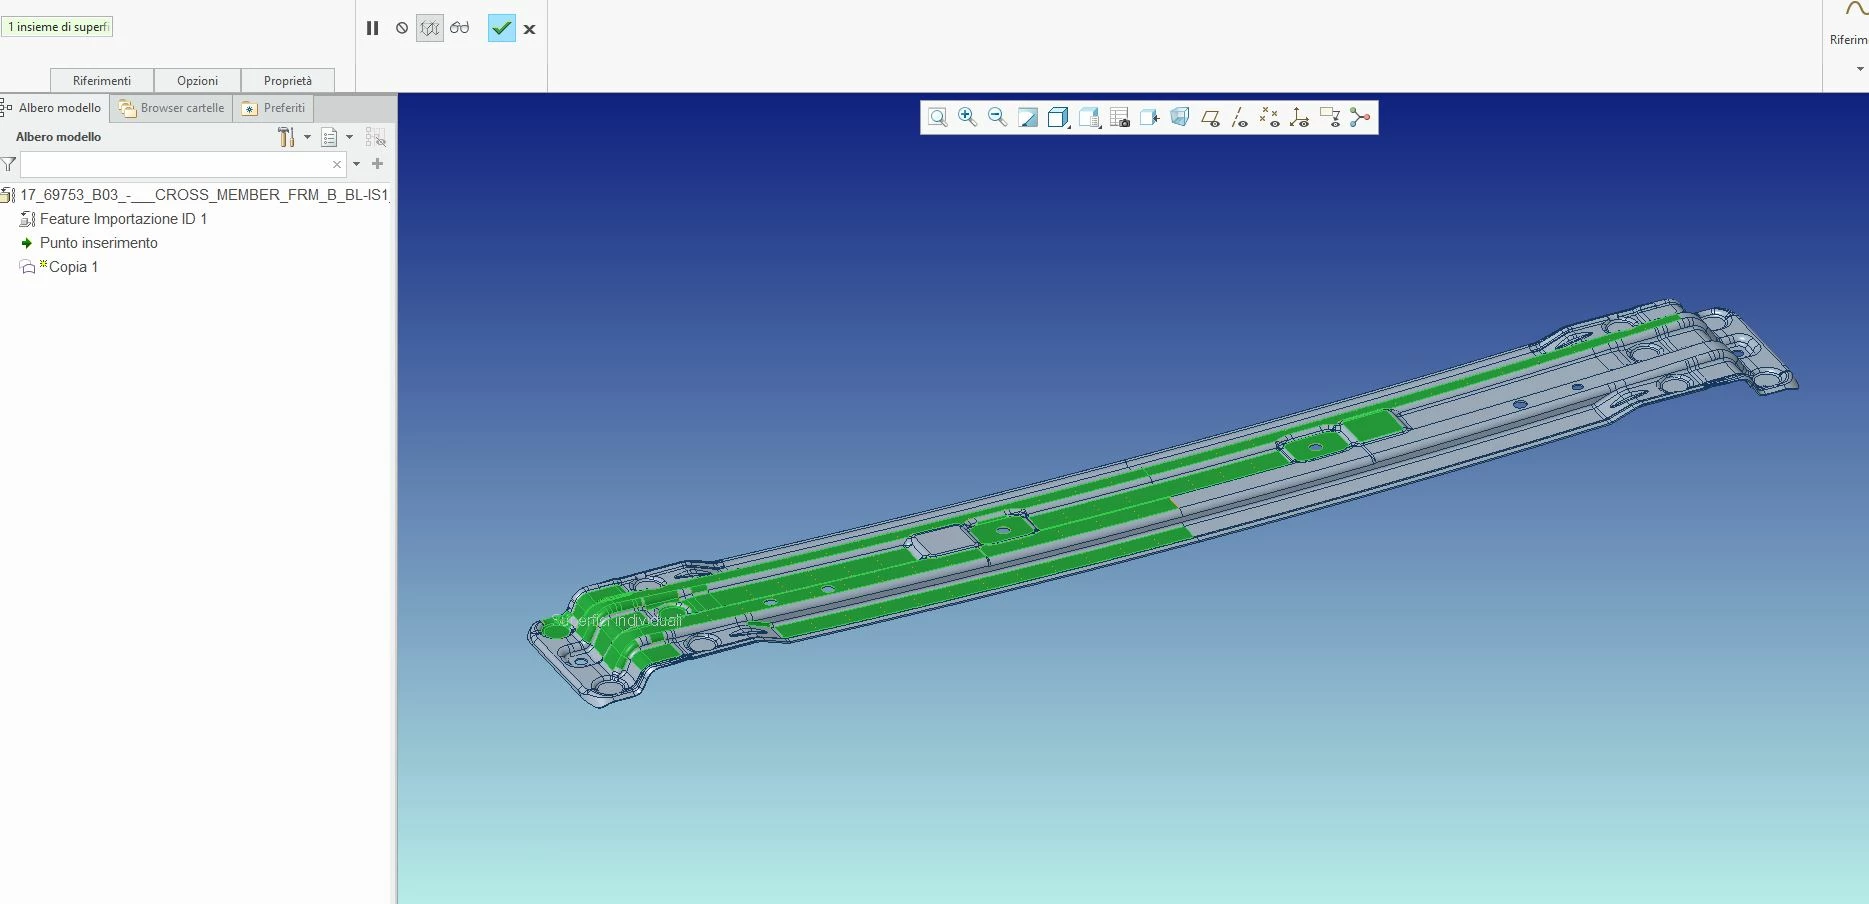Viewport: 1869px width, 904px height.
Task: Toggle spin center icon
Action: tap(1360, 118)
